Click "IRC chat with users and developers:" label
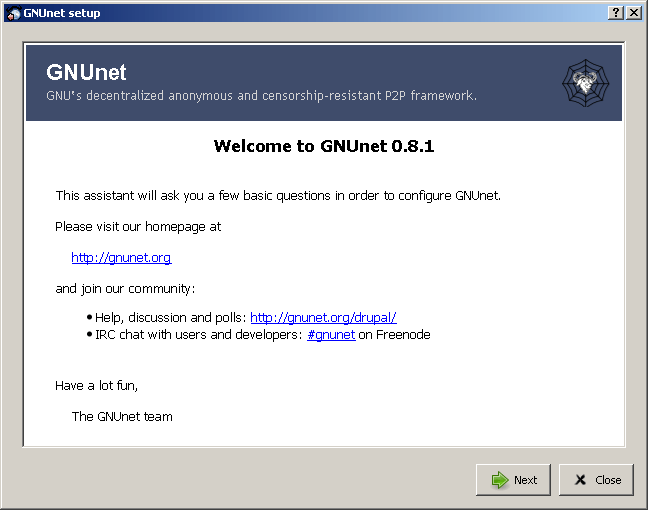Viewport: 648px width, 510px height. 199,334
